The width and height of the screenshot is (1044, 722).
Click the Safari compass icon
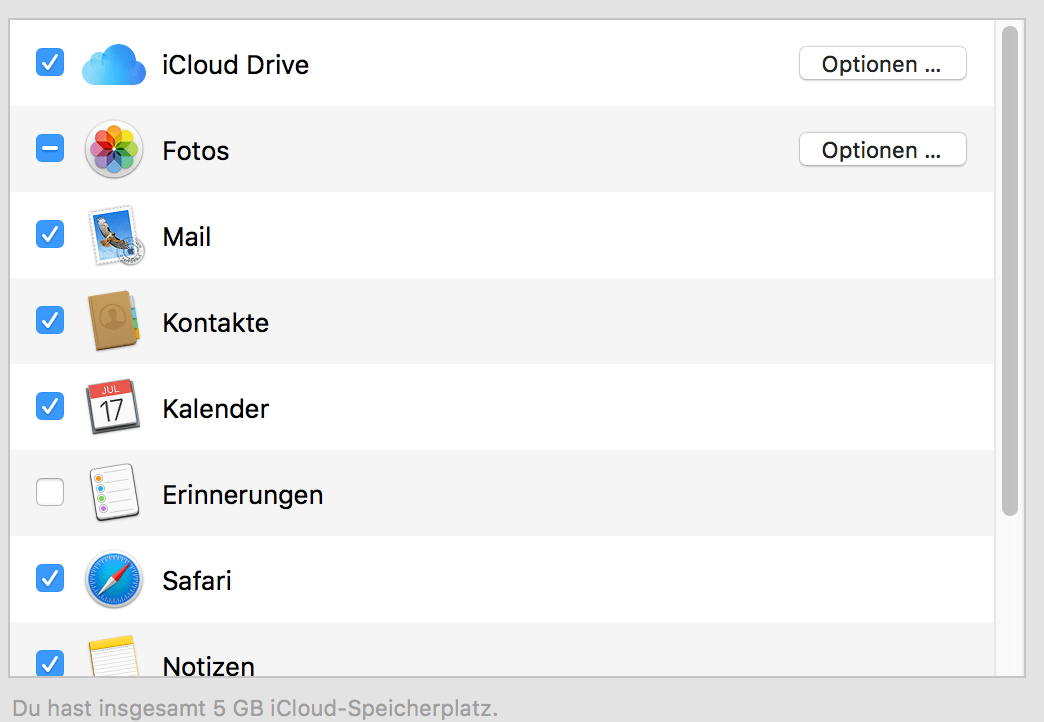[x=114, y=579]
